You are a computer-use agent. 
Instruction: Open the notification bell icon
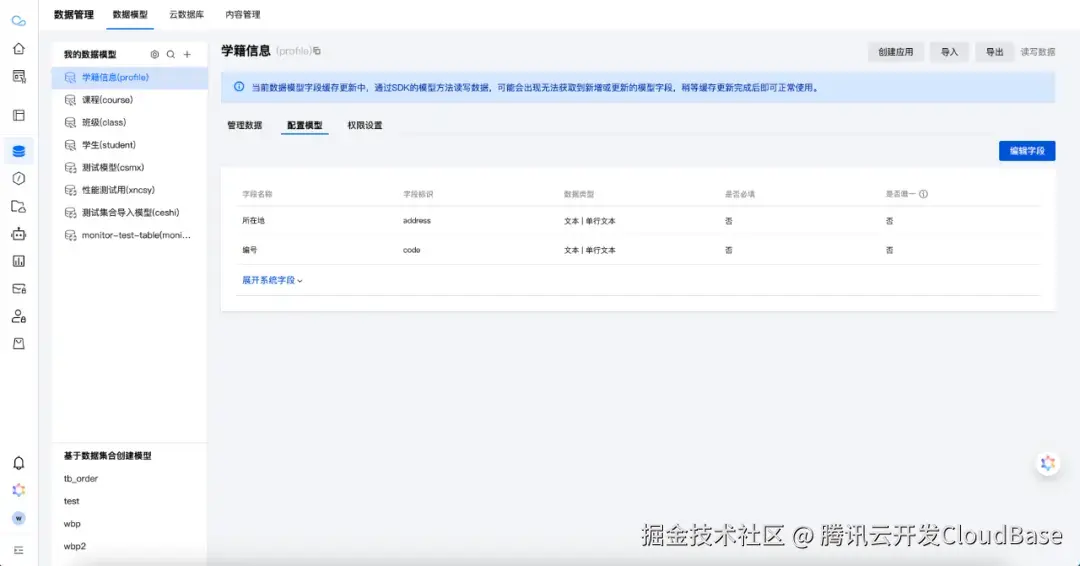19,463
